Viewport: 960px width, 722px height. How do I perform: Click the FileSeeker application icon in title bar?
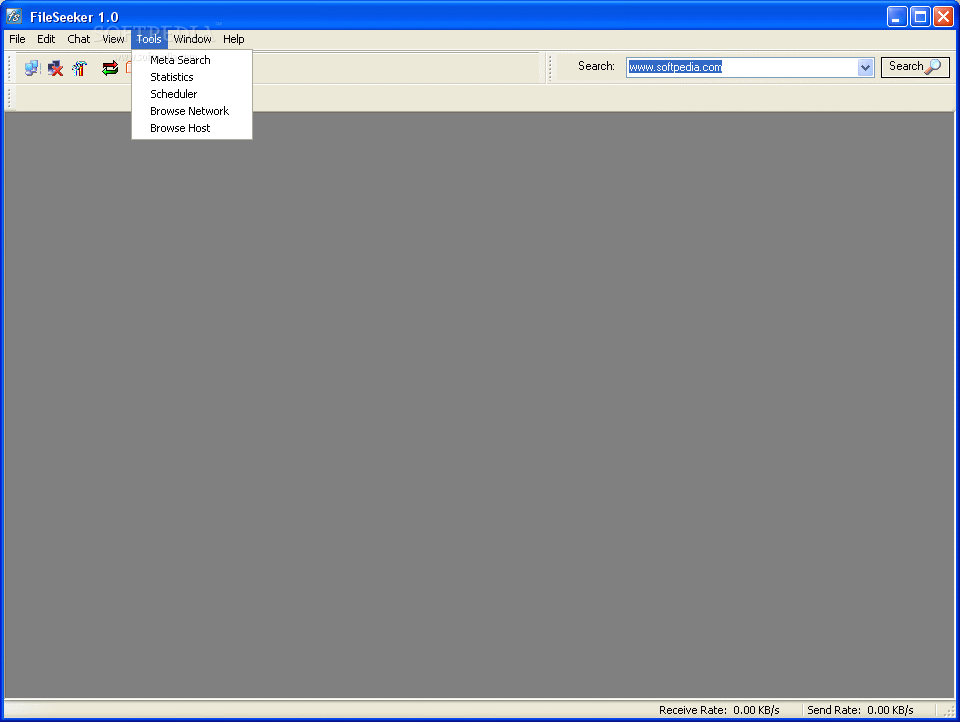pyautogui.click(x=14, y=16)
